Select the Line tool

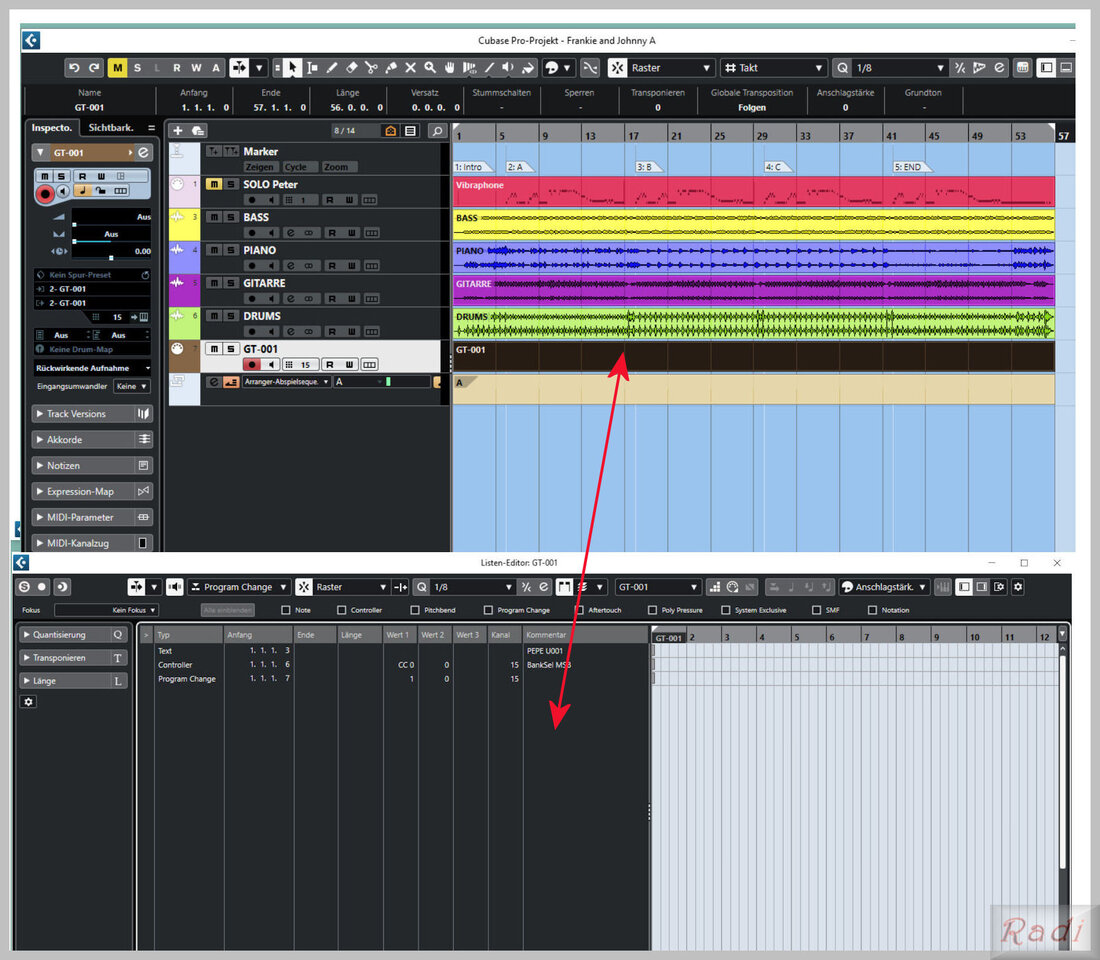click(x=489, y=68)
